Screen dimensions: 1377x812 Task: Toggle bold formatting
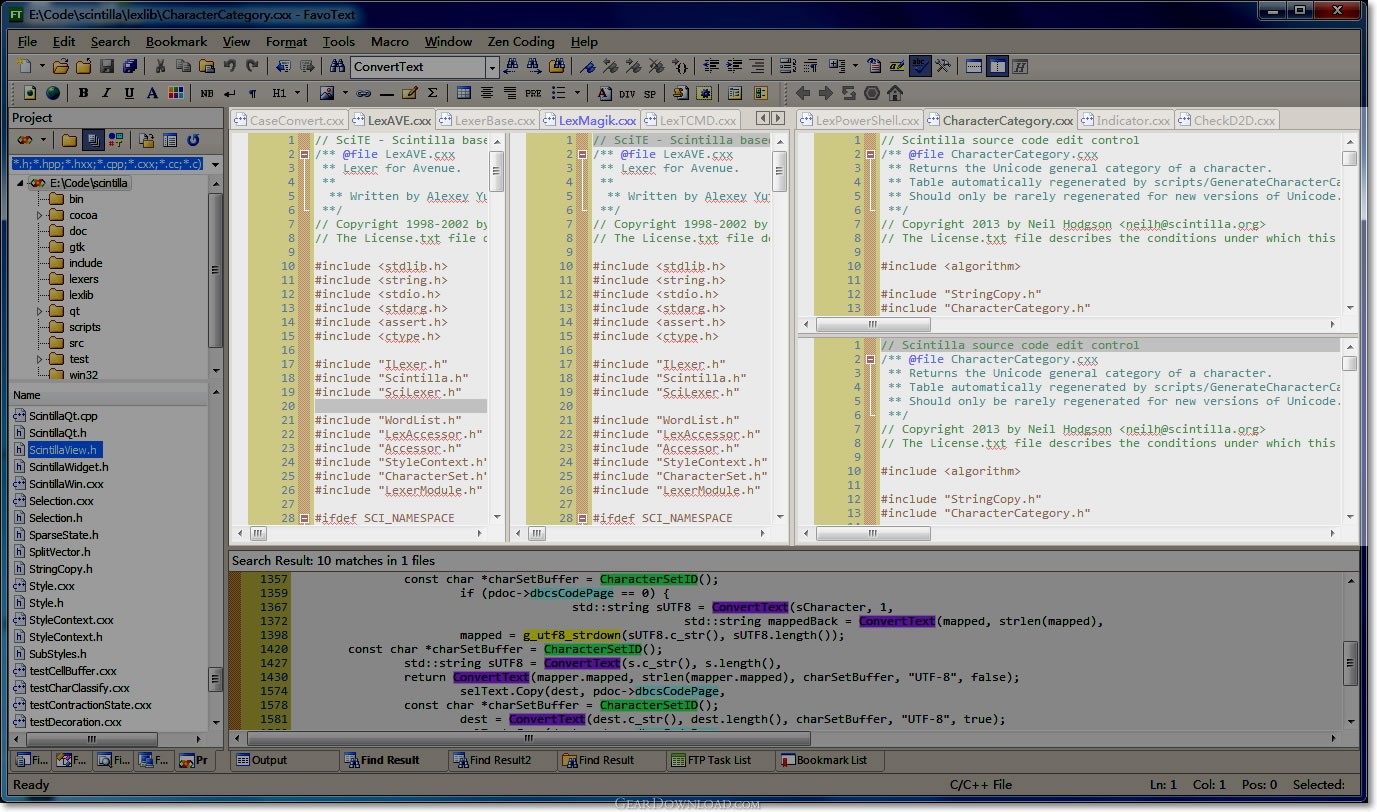click(83, 94)
